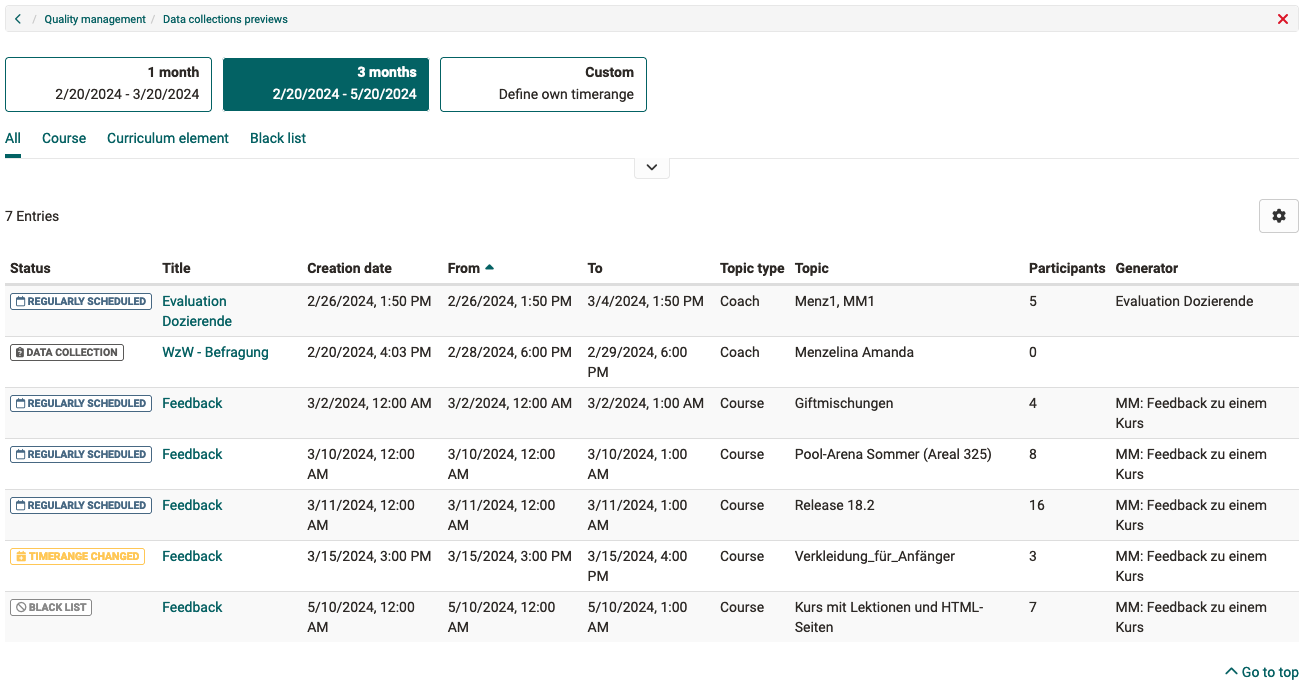
Task: Navigate to Quality management via breadcrumb
Action: [x=95, y=18]
